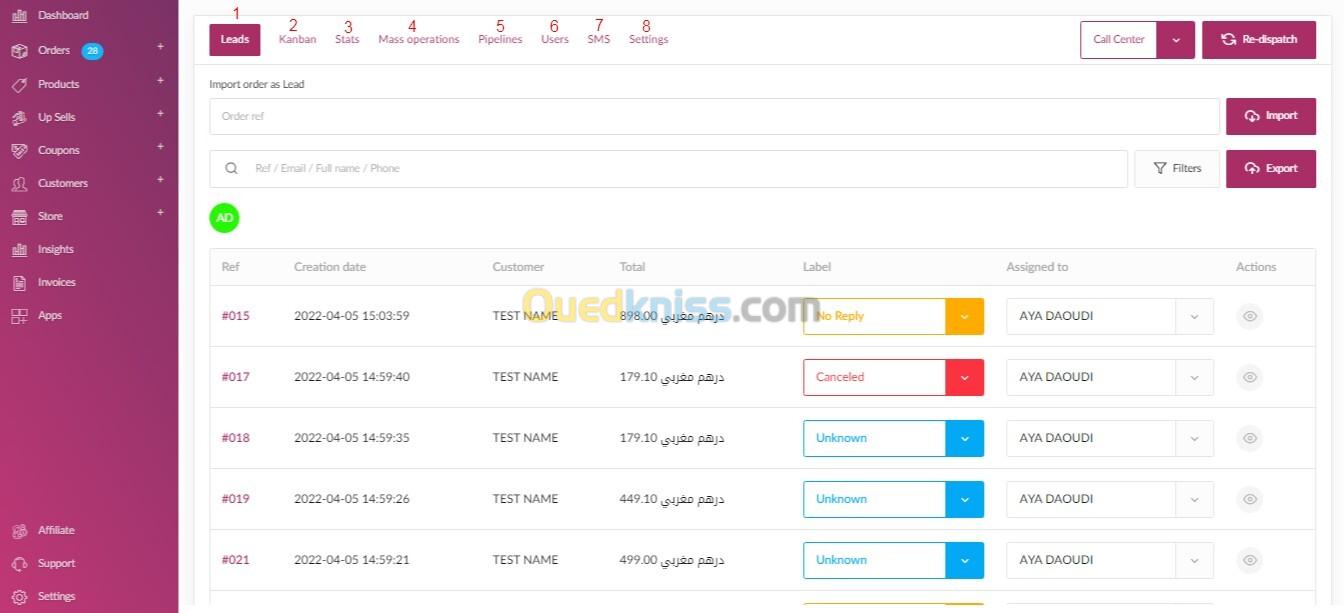View lead #015 with the eye icon
This screenshot has height=613, width=1344.
pos(1249,317)
